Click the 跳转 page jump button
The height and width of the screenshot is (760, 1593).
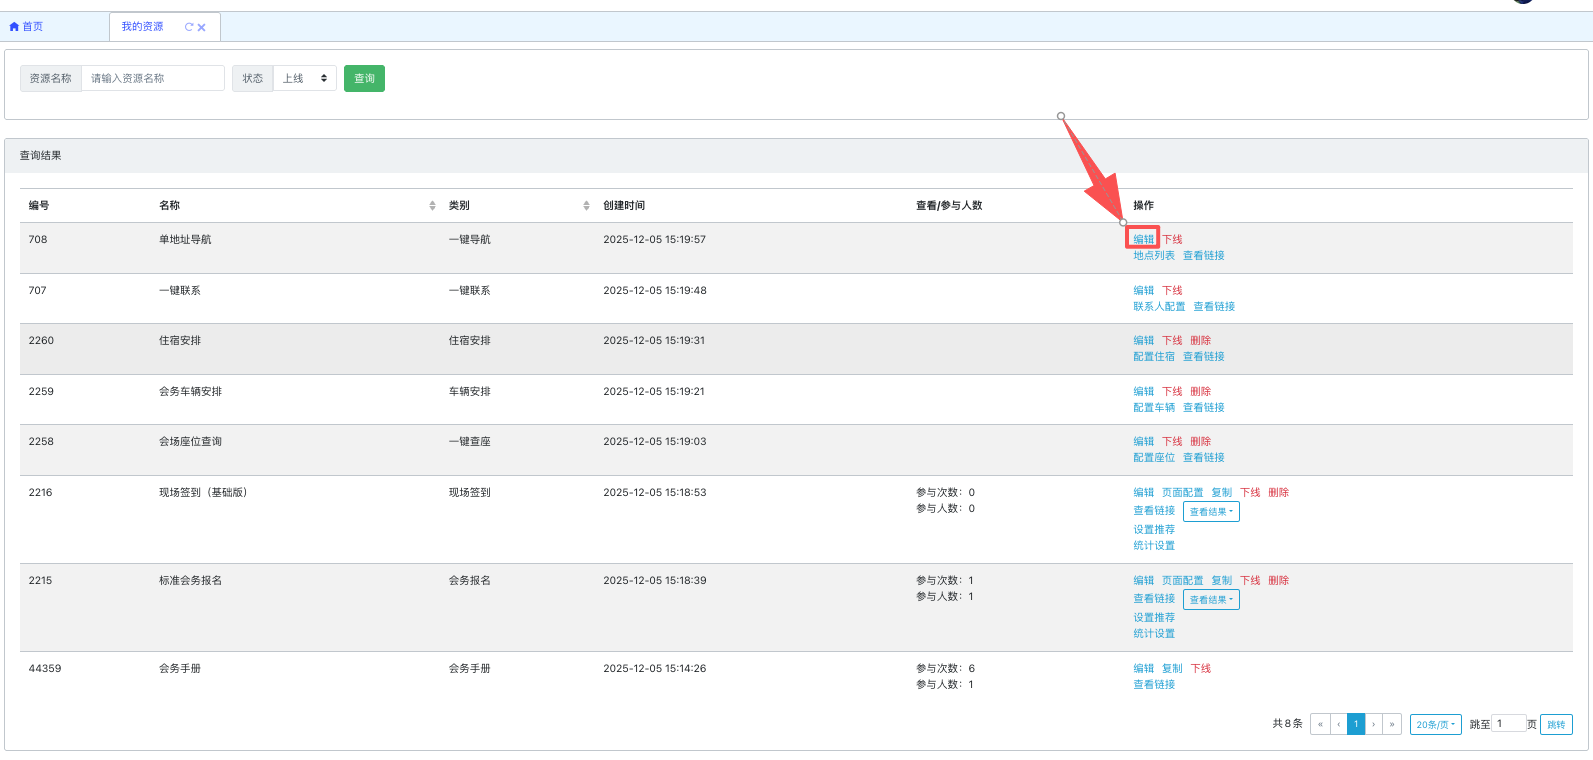pos(1556,724)
